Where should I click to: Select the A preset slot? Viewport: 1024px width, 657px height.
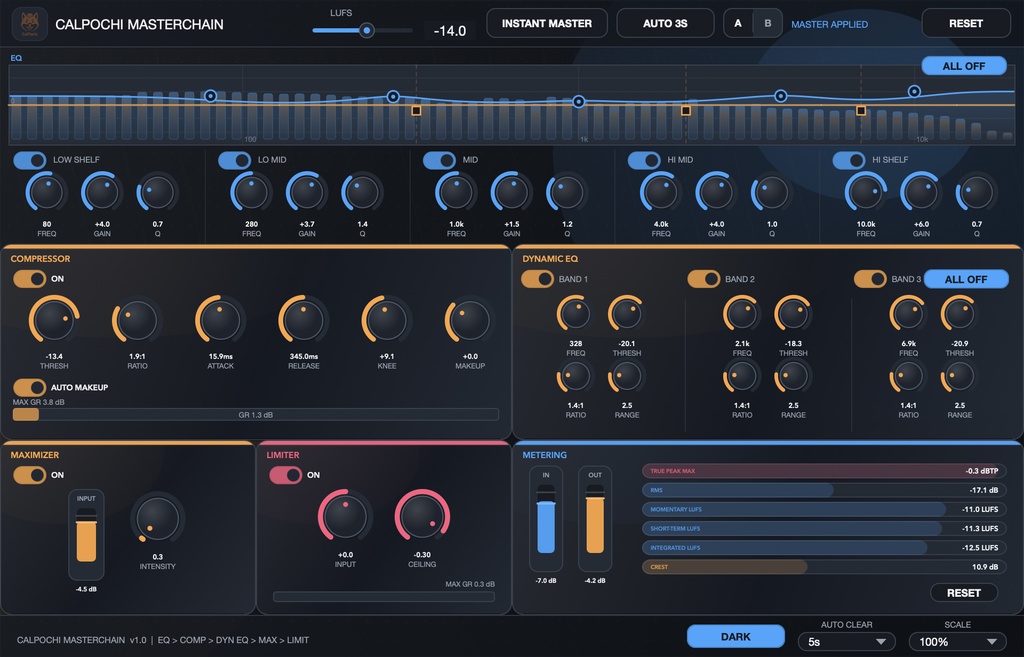tap(738, 24)
